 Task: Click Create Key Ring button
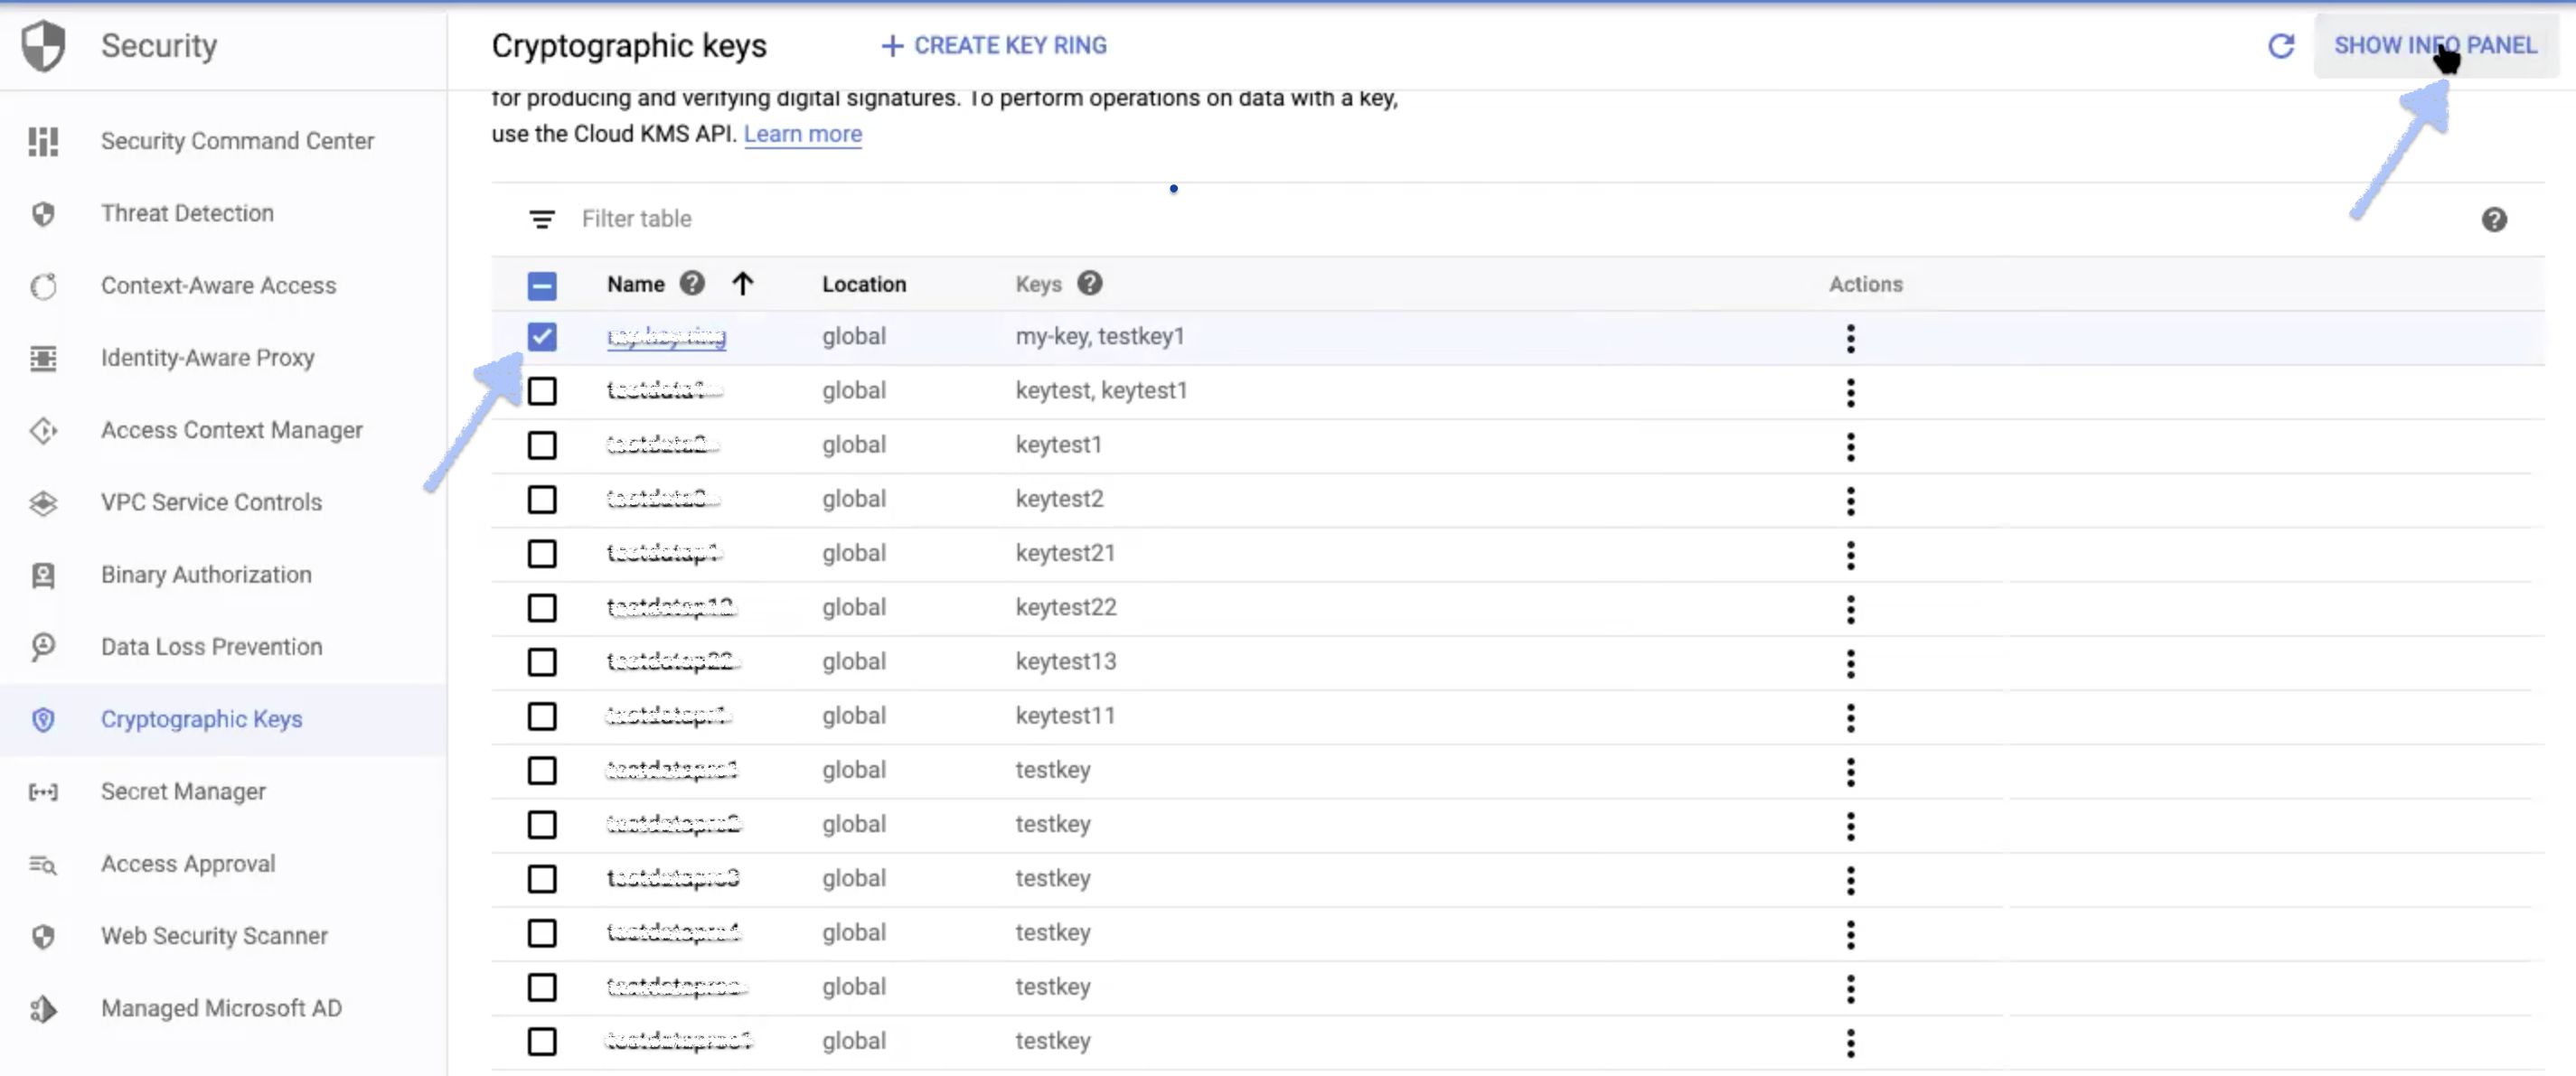(994, 46)
